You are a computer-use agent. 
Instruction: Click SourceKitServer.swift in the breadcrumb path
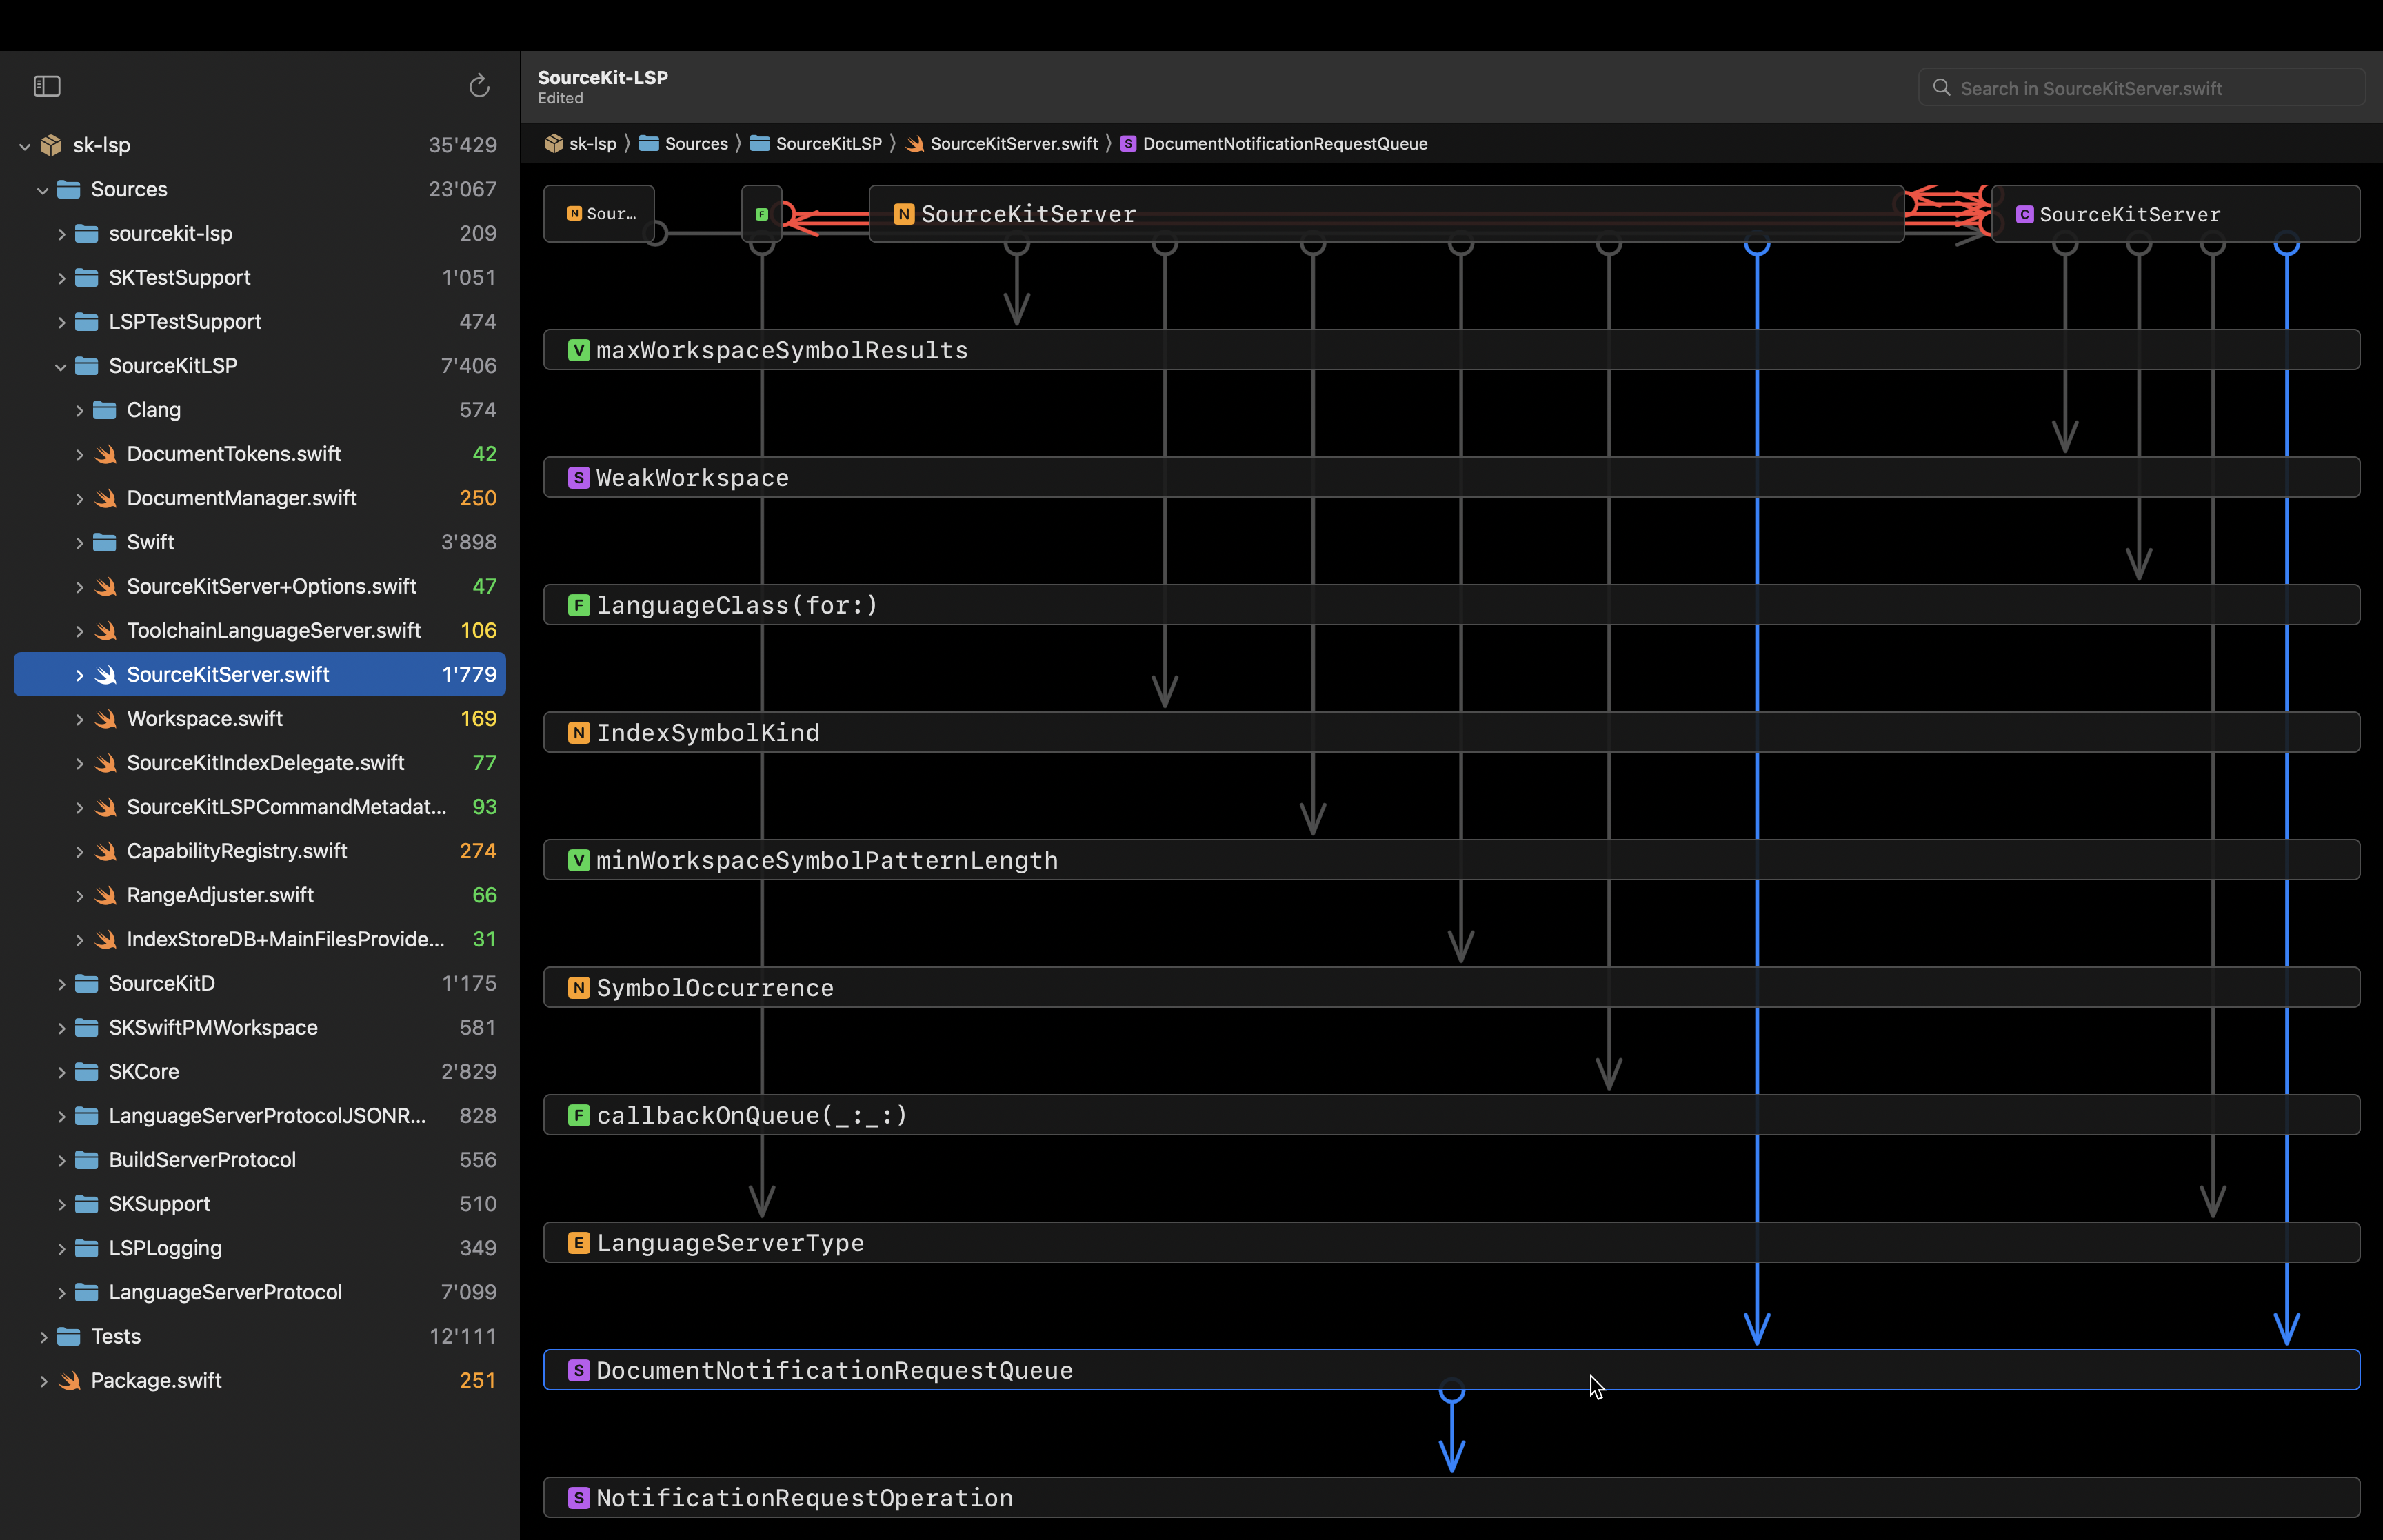1013,144
